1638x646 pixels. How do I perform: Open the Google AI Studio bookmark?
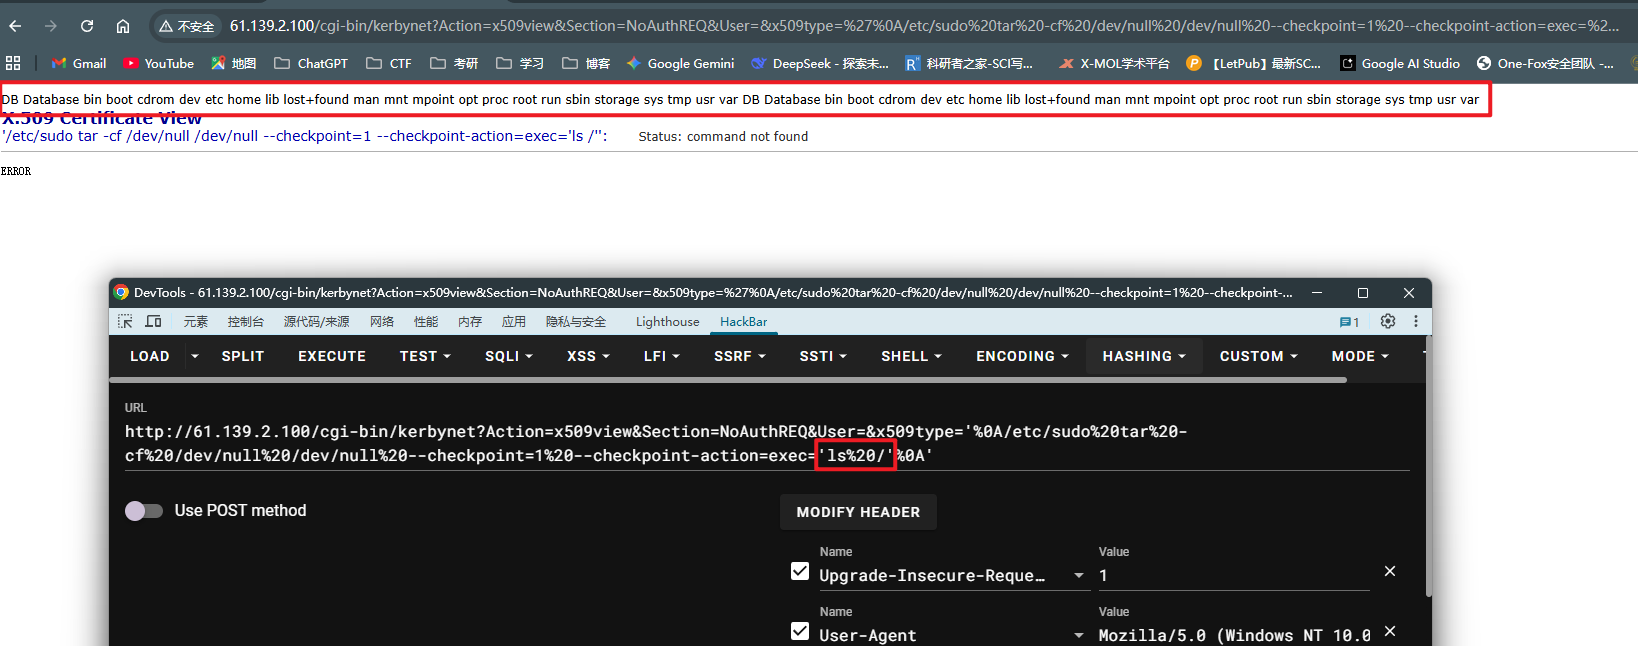tap(1400, 63)
